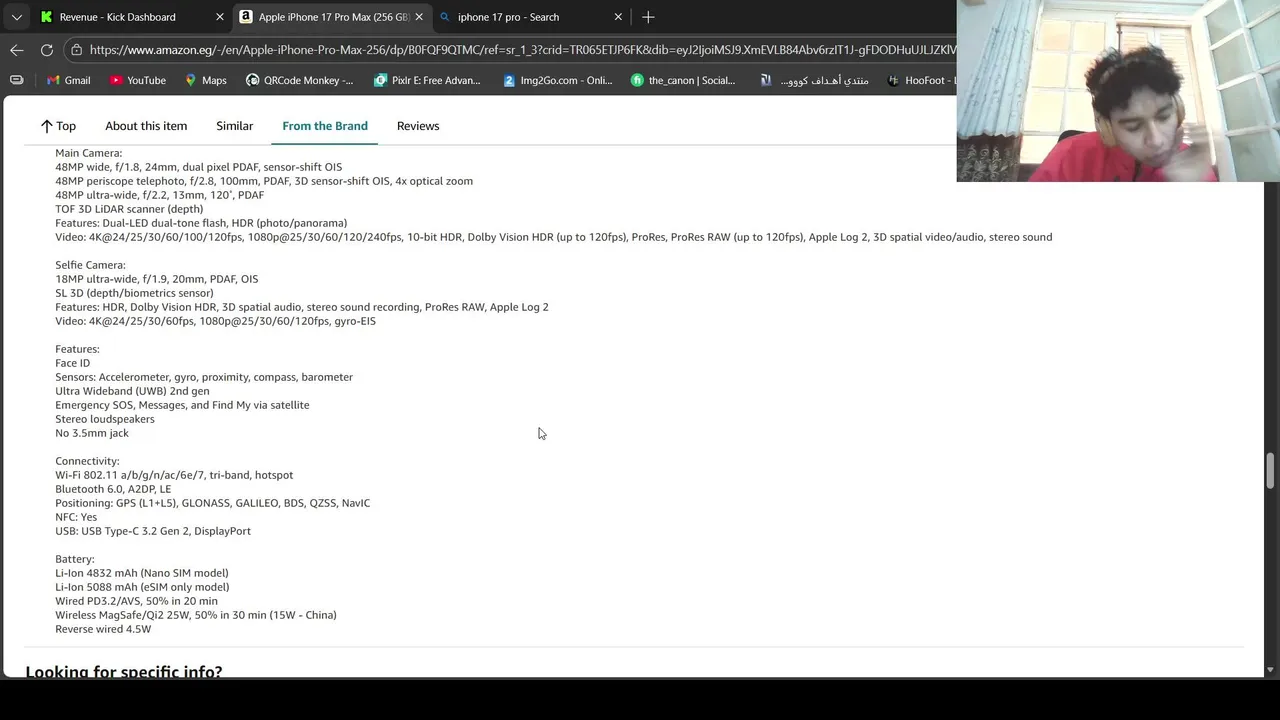Image resolution: width=1280 pixels, height=720 pixels.
Task: Open the Gmail bookmark
Action: (68, 80)
